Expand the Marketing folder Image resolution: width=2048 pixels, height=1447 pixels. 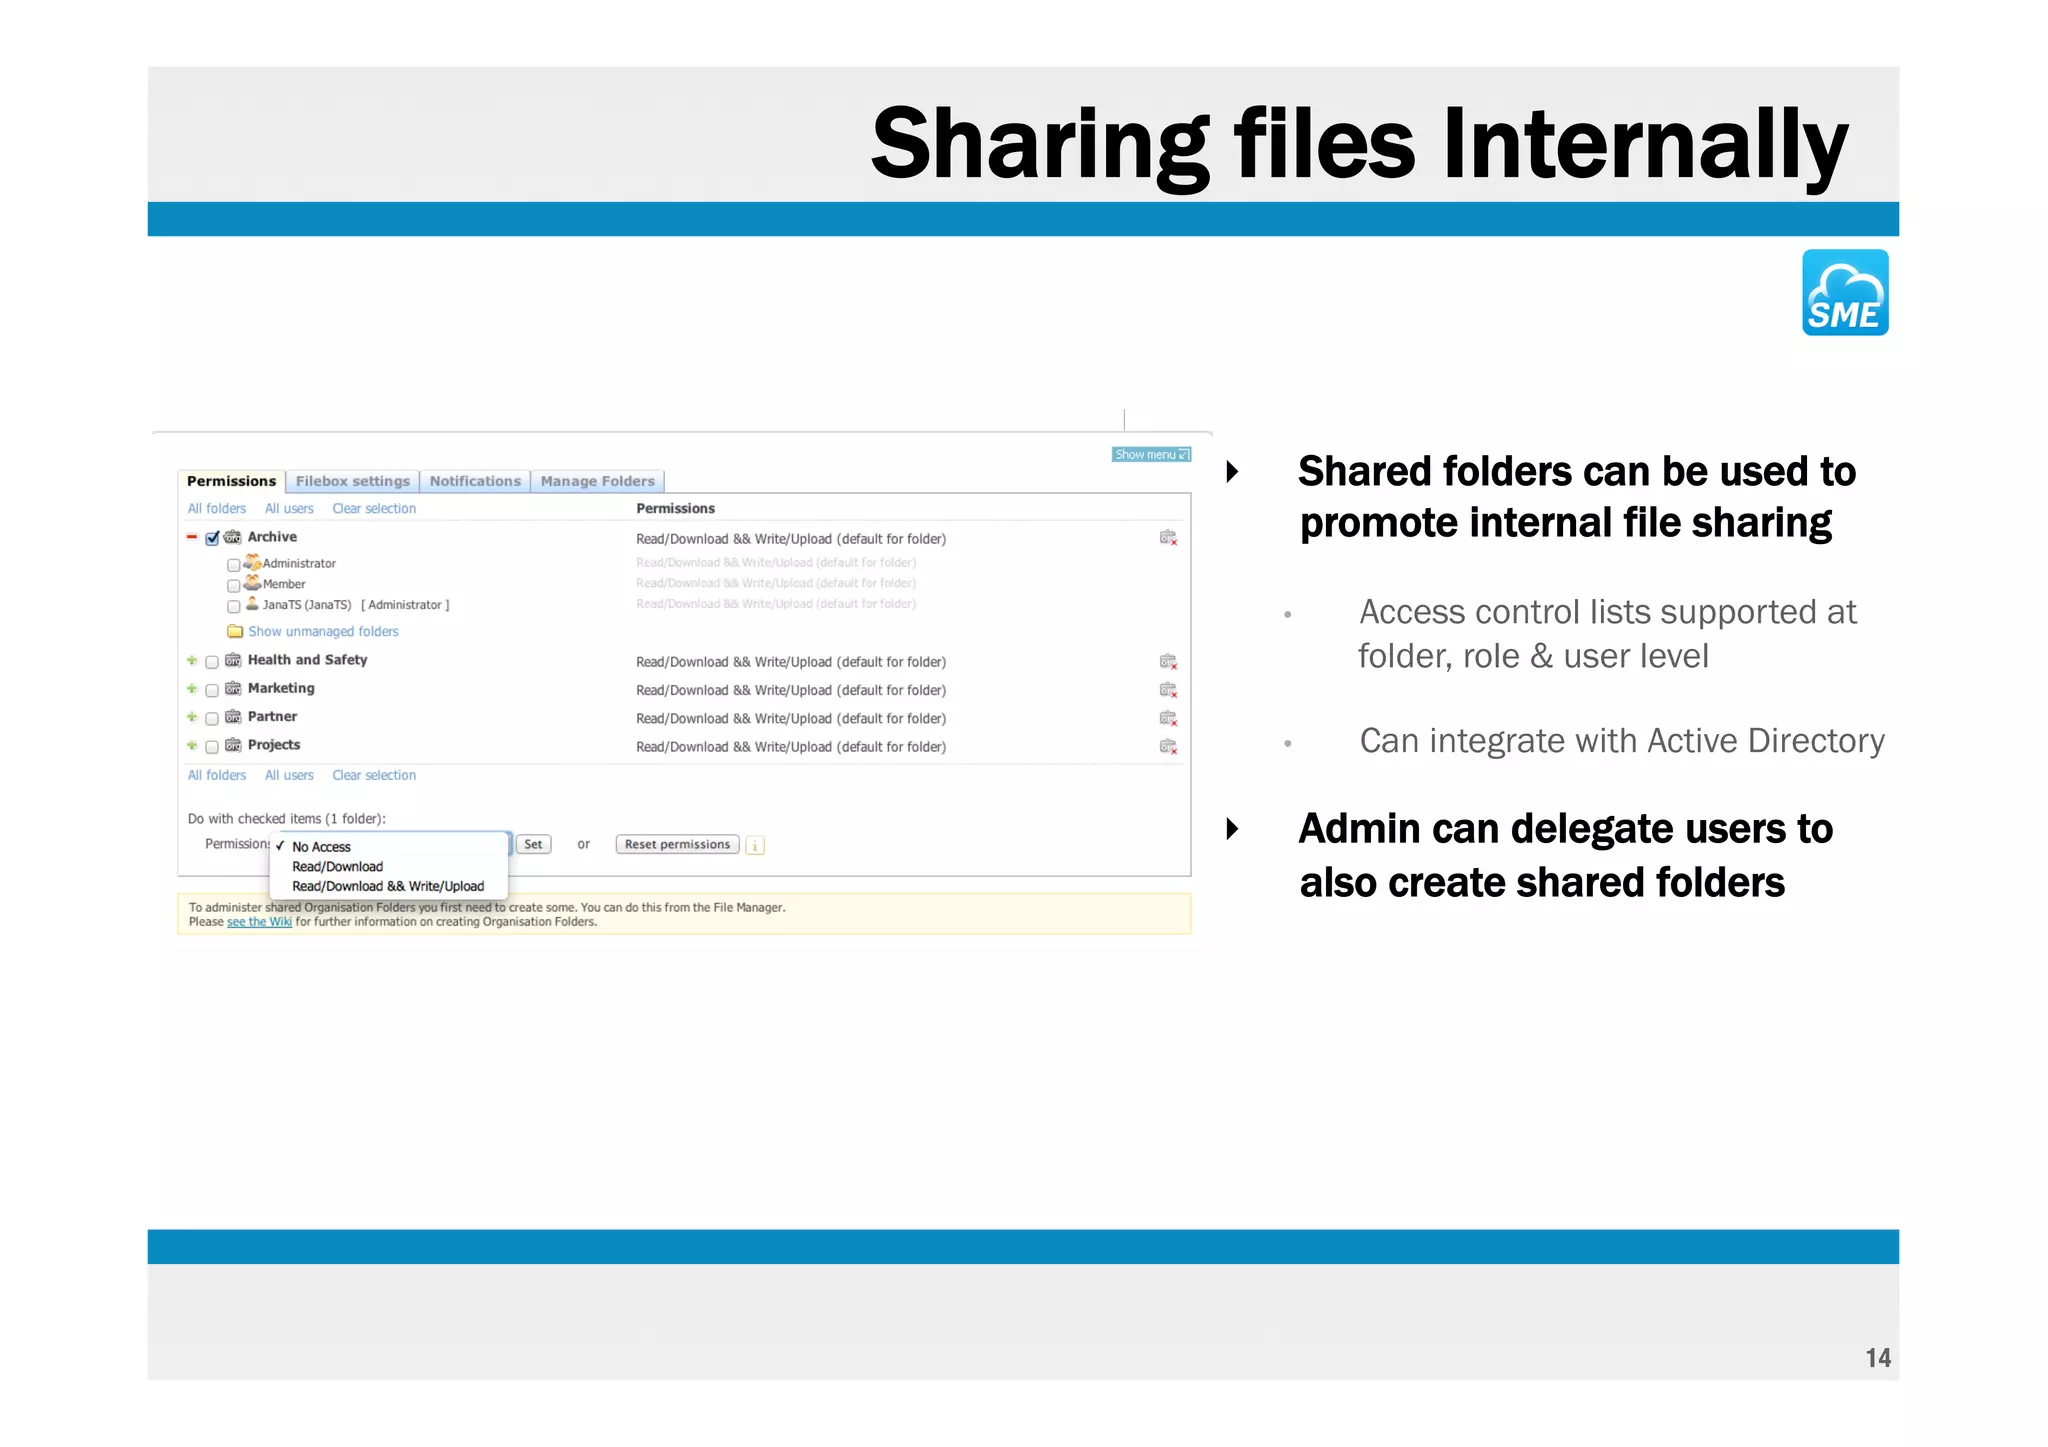pos(192,688)
